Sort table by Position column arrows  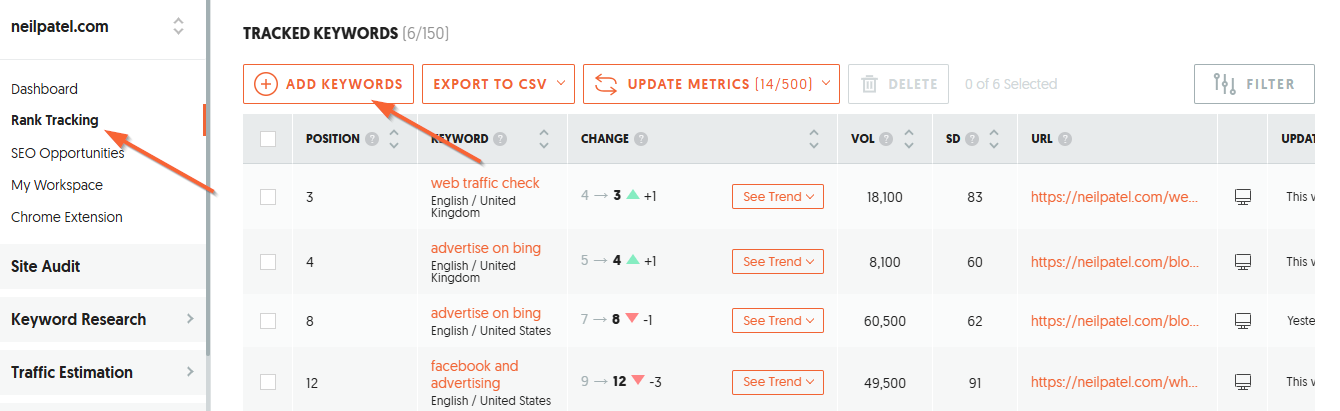394,139
